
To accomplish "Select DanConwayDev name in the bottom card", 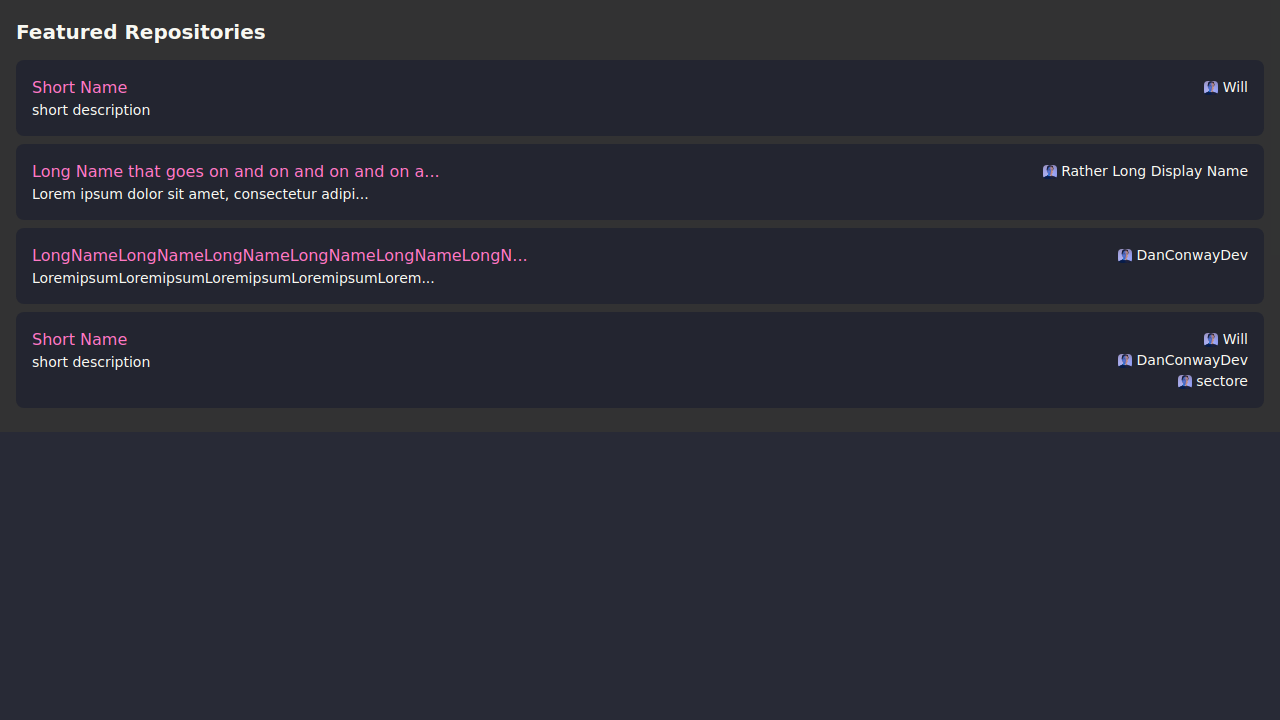I will tap(1192, 360).
